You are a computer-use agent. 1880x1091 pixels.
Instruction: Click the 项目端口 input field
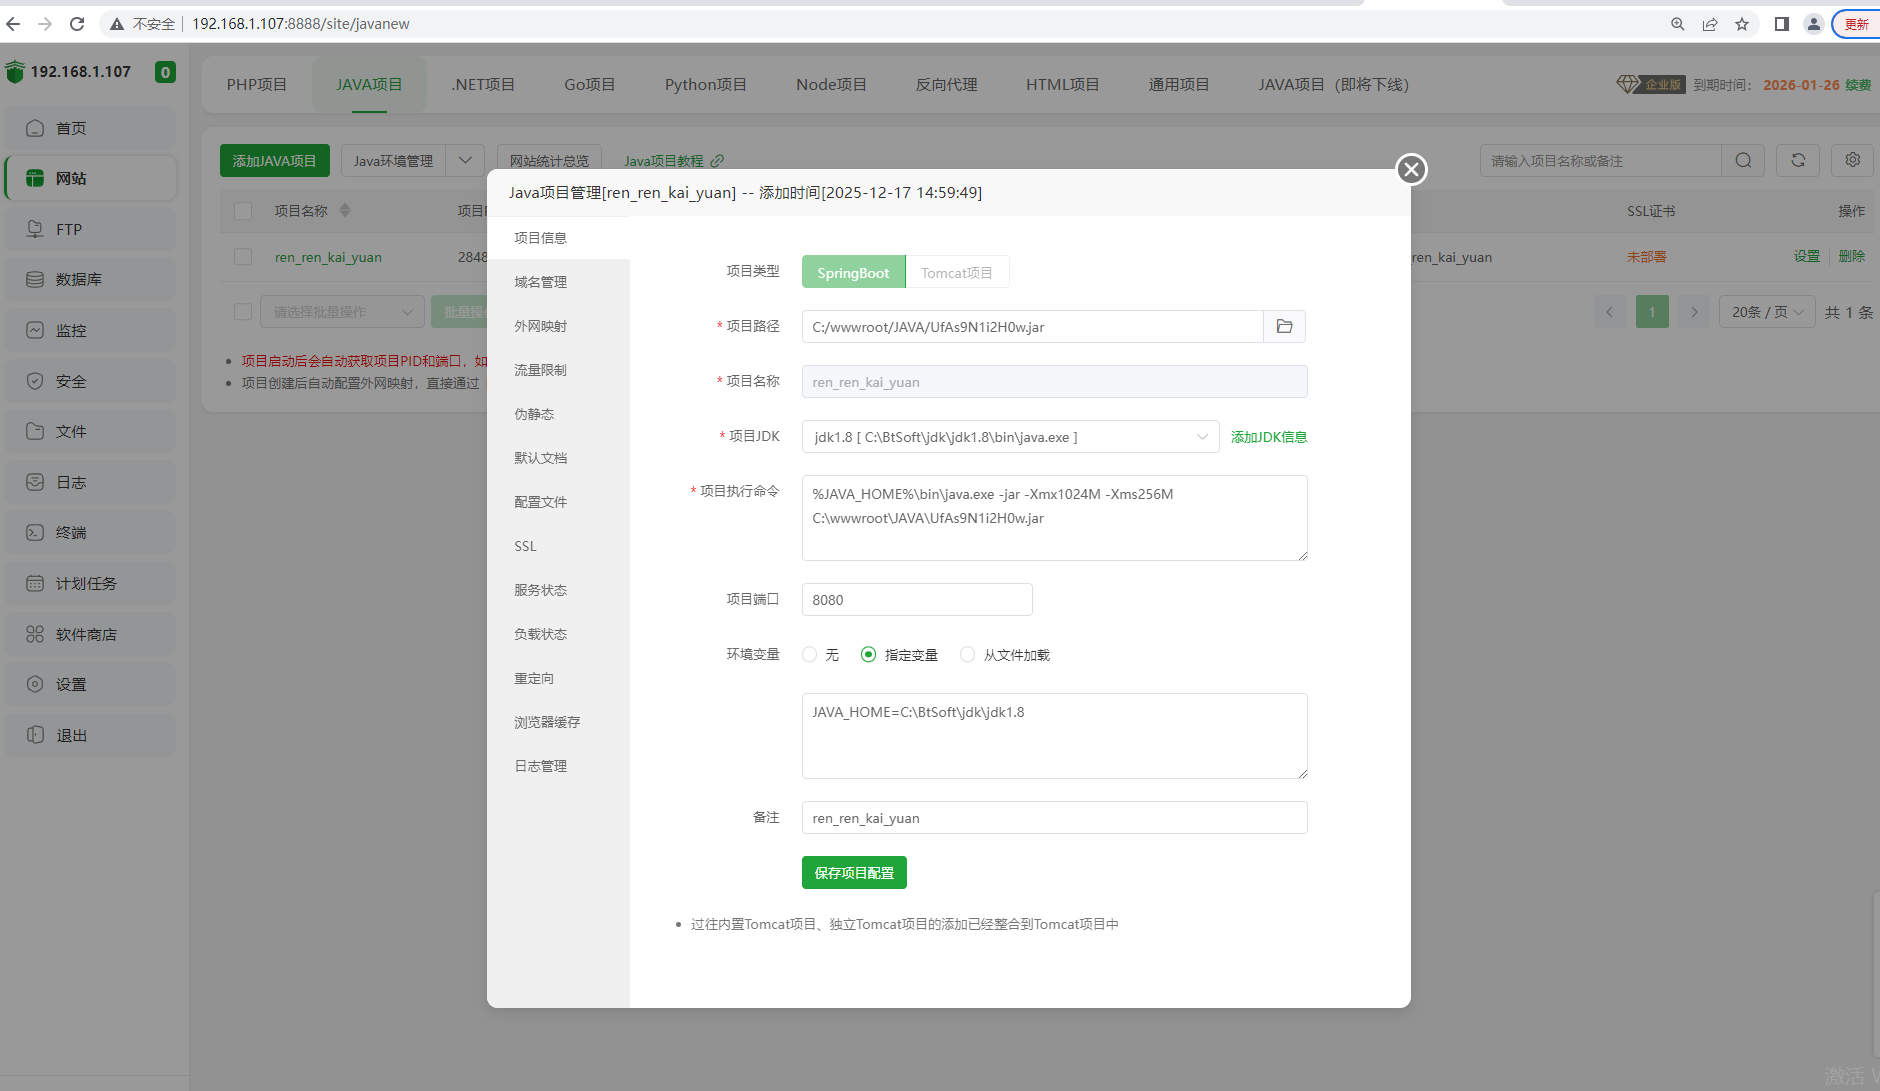(916, 600)
